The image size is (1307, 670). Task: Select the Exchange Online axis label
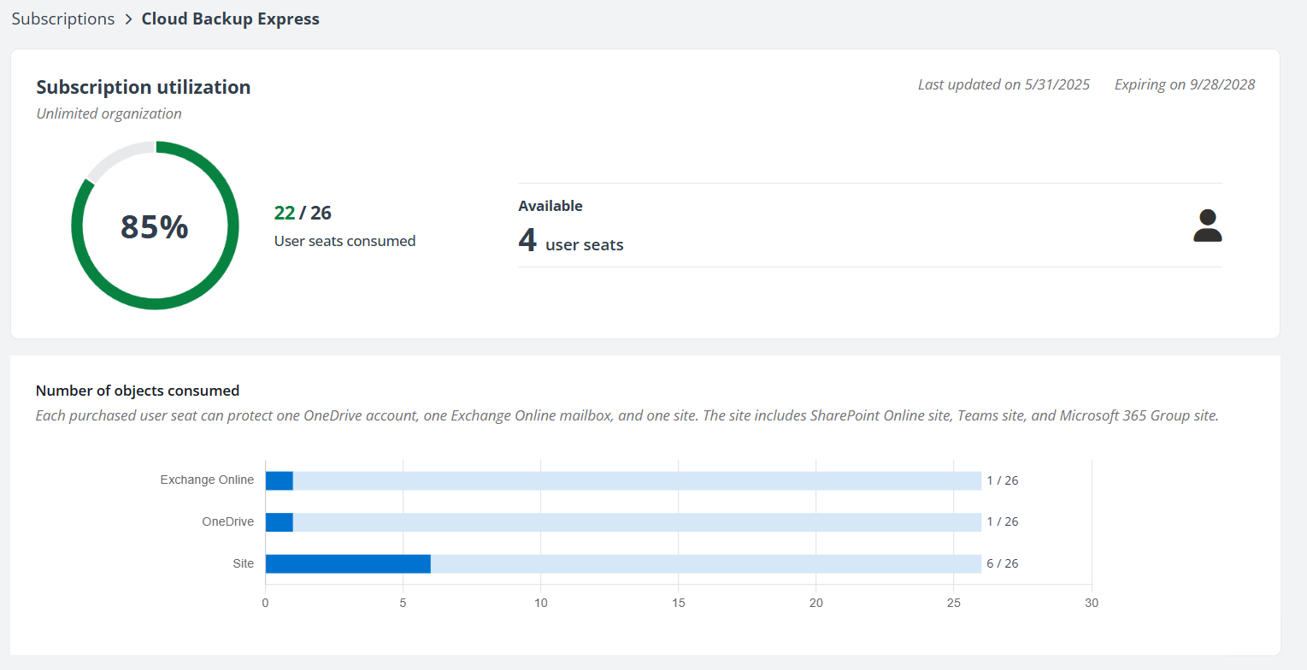[207, 480]
